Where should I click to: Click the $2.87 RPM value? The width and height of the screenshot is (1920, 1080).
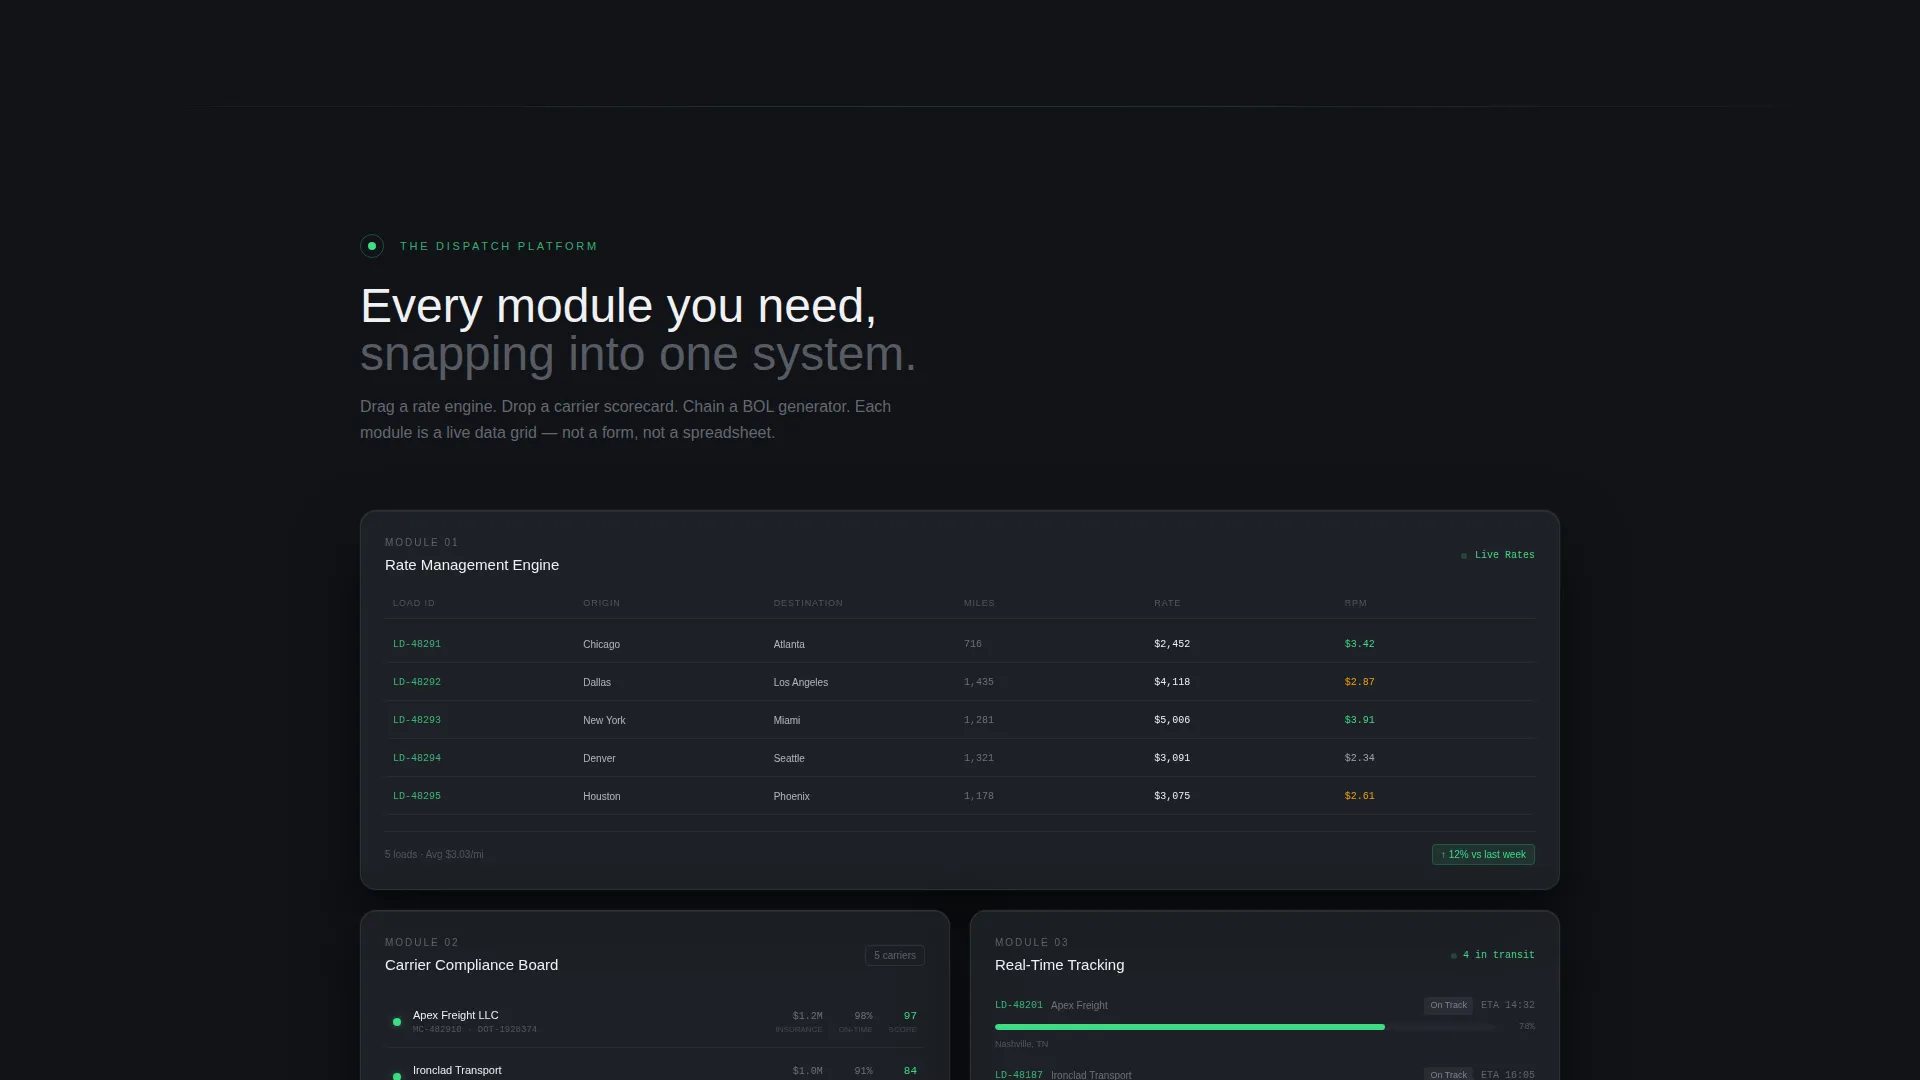click(1359, 682)
